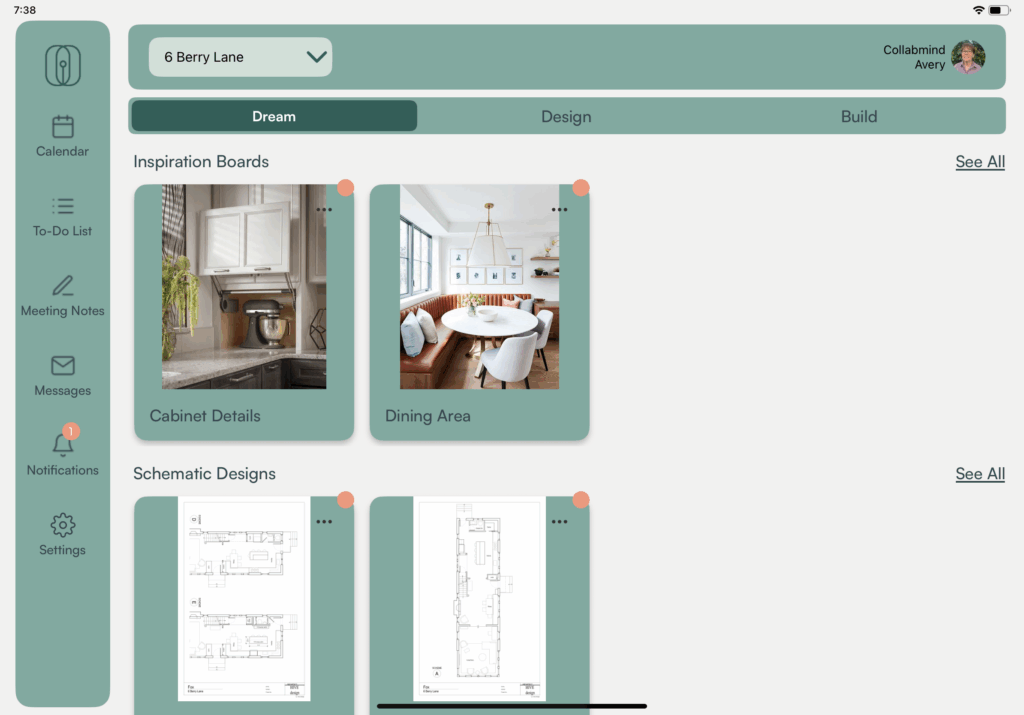This screenshot has height=715, width=1024.
Task: Switch to the Design tab
Action: tap(566, 116)
